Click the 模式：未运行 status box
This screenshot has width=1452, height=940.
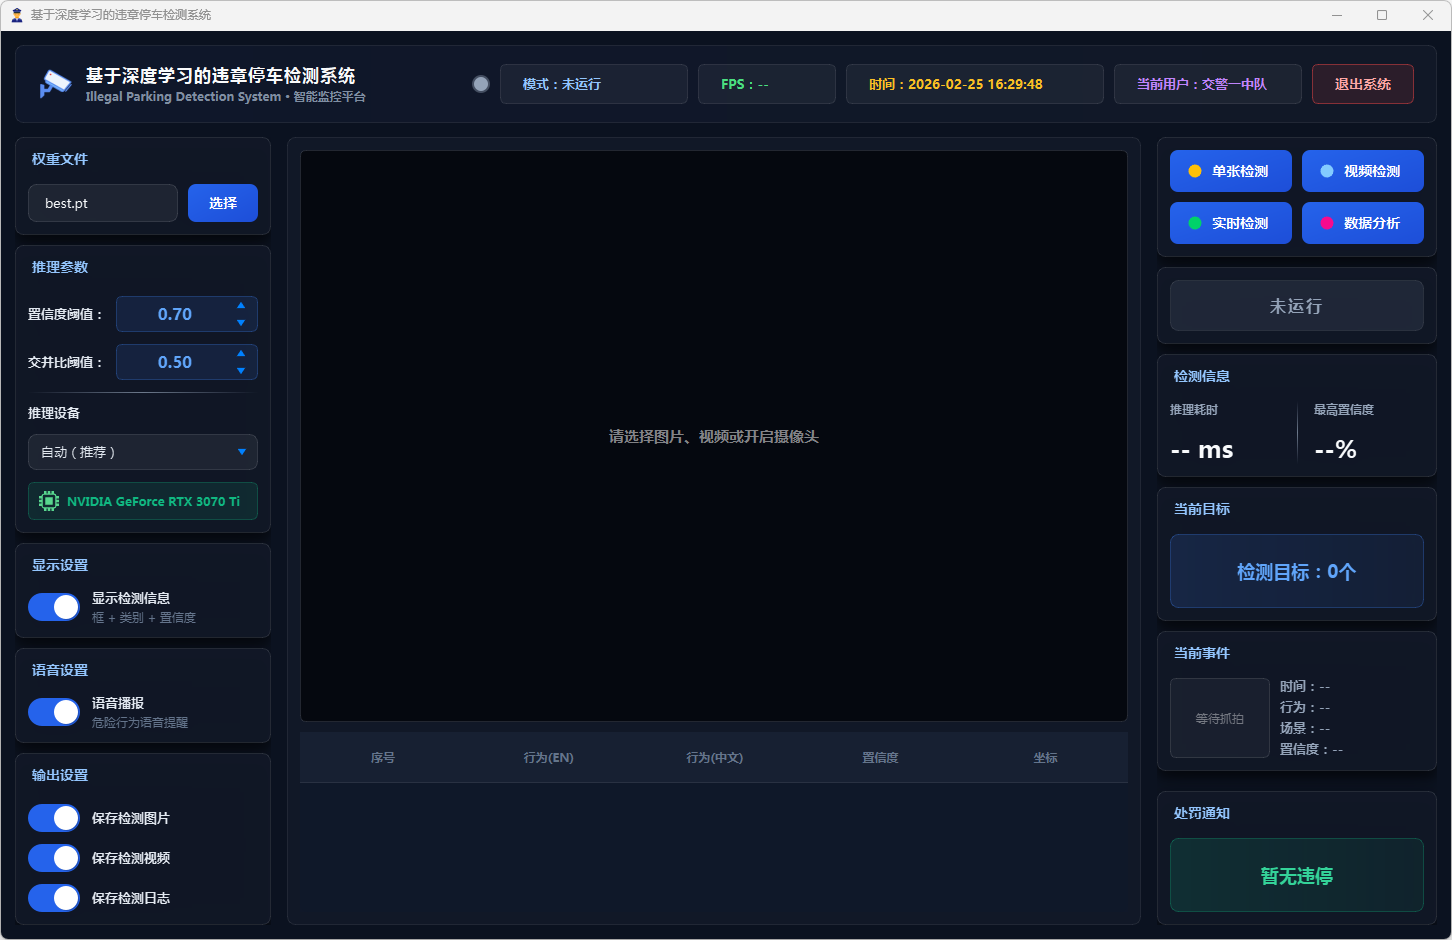[x=594, y=84]
